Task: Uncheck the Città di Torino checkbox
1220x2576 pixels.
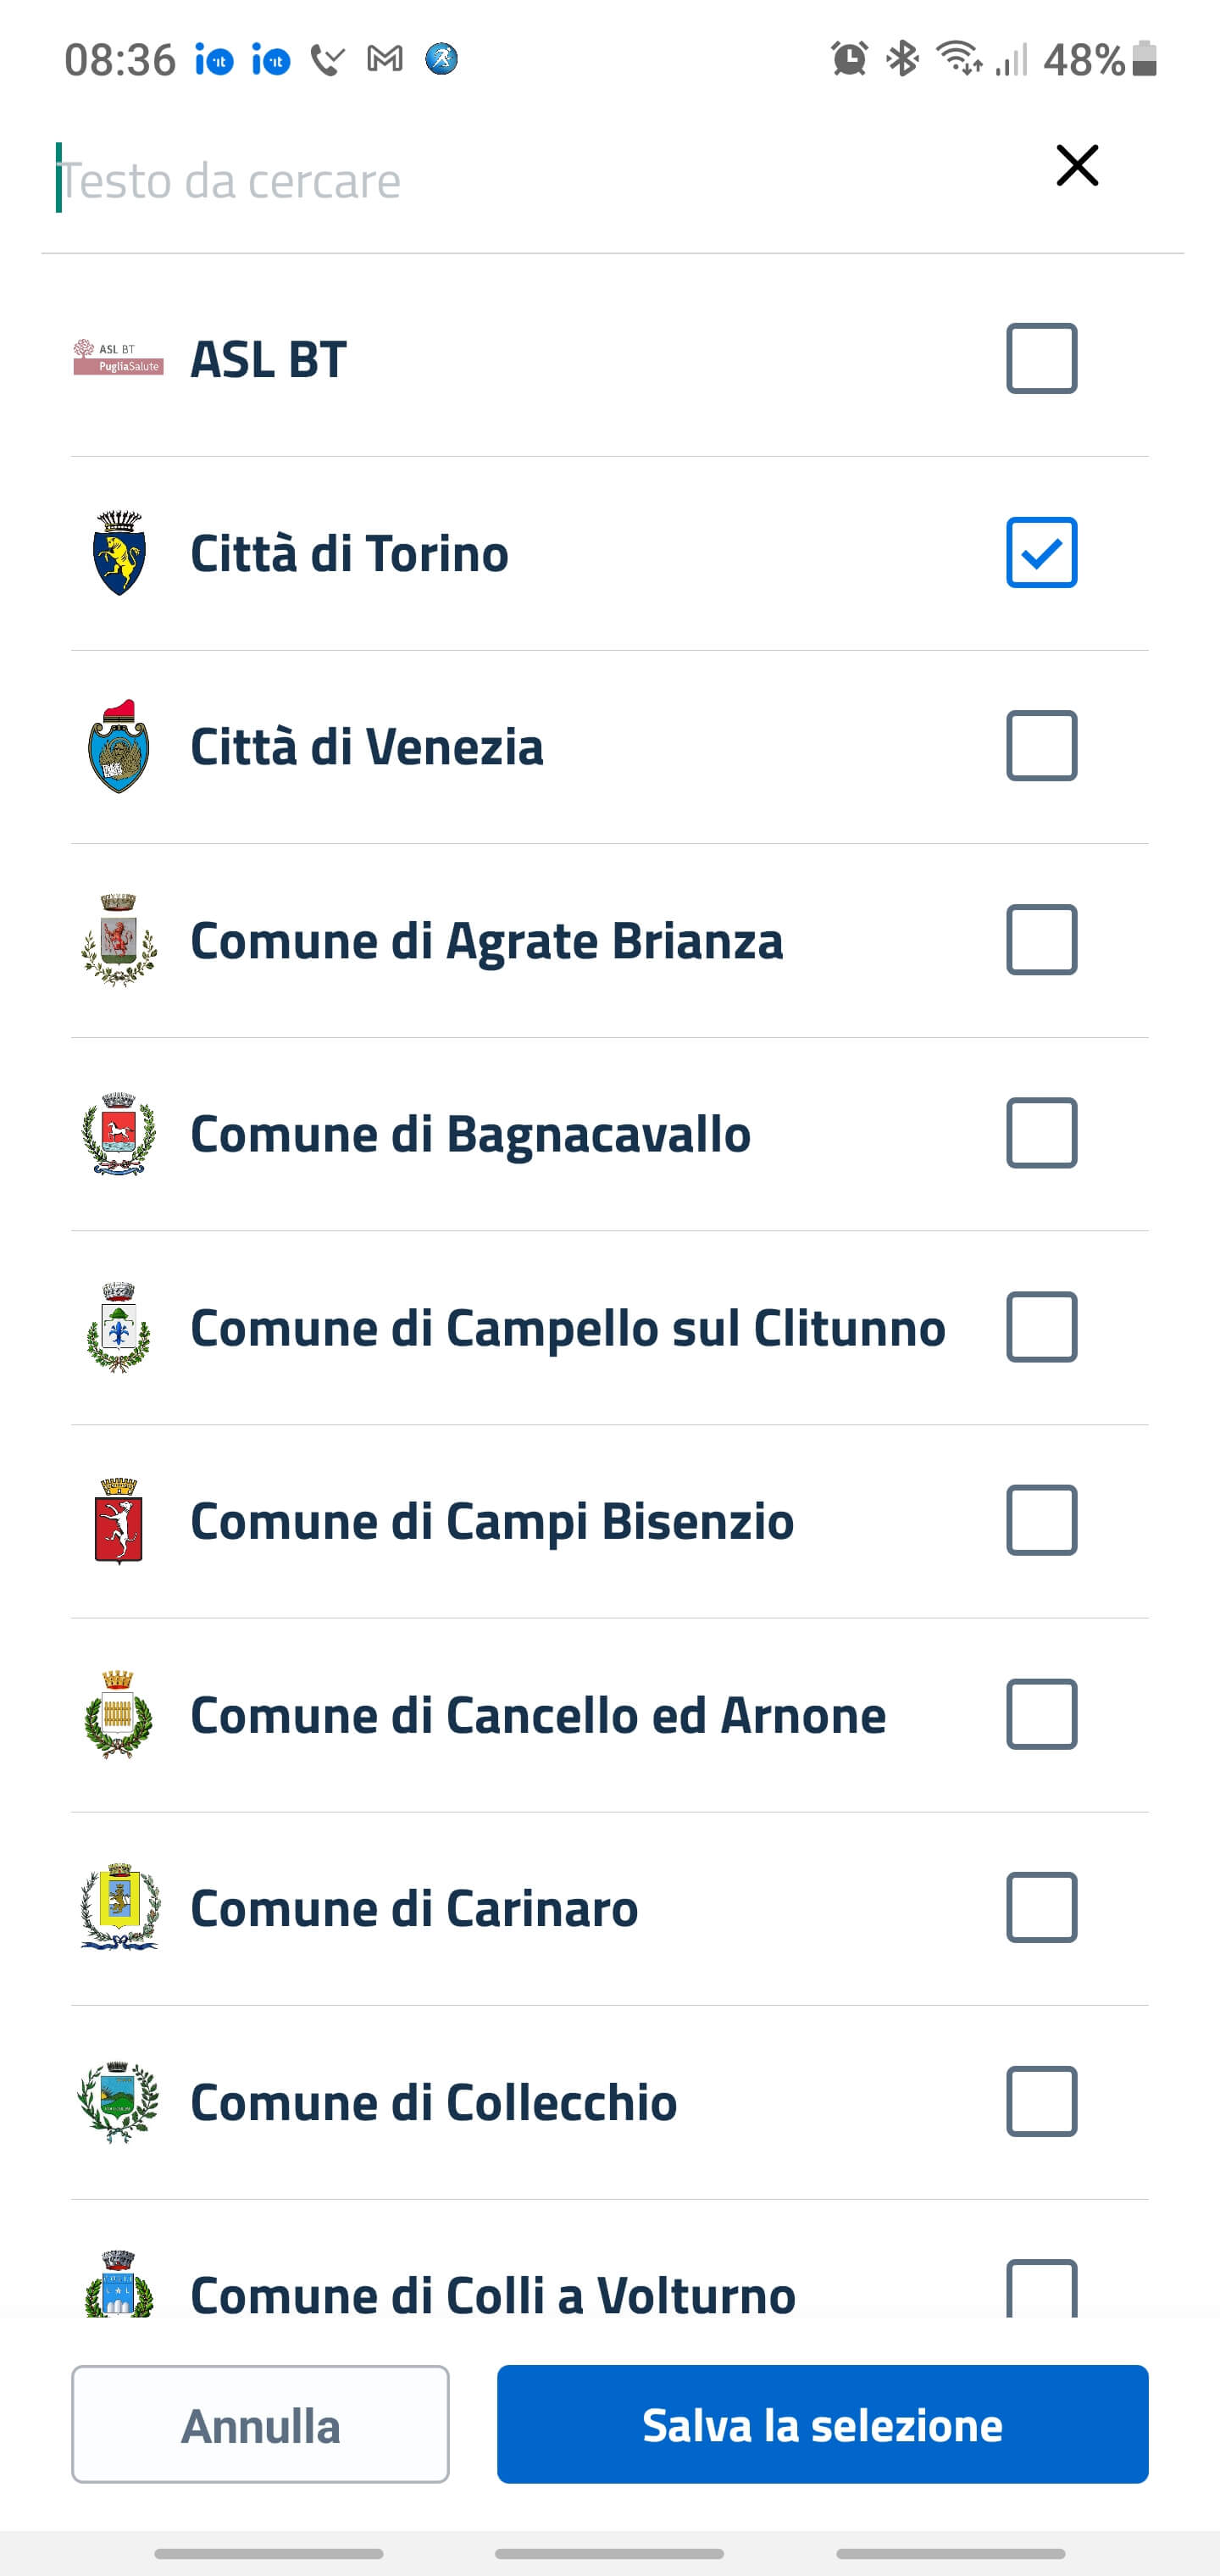Action: 1041,553
